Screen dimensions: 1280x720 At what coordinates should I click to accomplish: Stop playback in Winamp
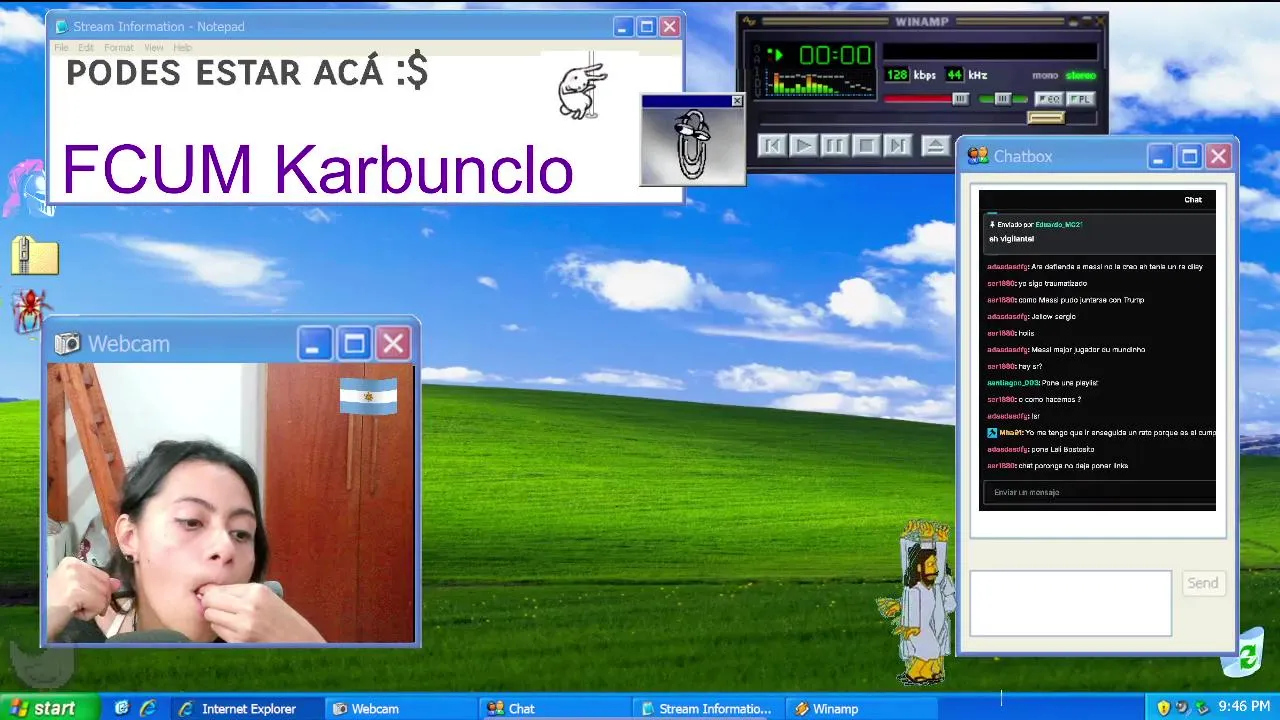click(x=866, y=146)
